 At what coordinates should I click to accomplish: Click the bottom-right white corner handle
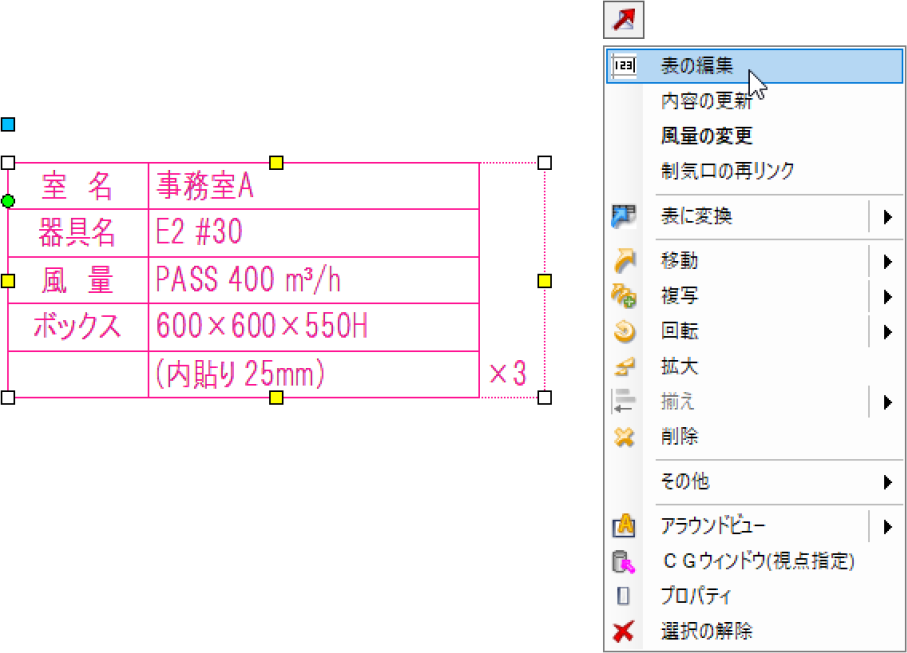(x=544, y=397)
